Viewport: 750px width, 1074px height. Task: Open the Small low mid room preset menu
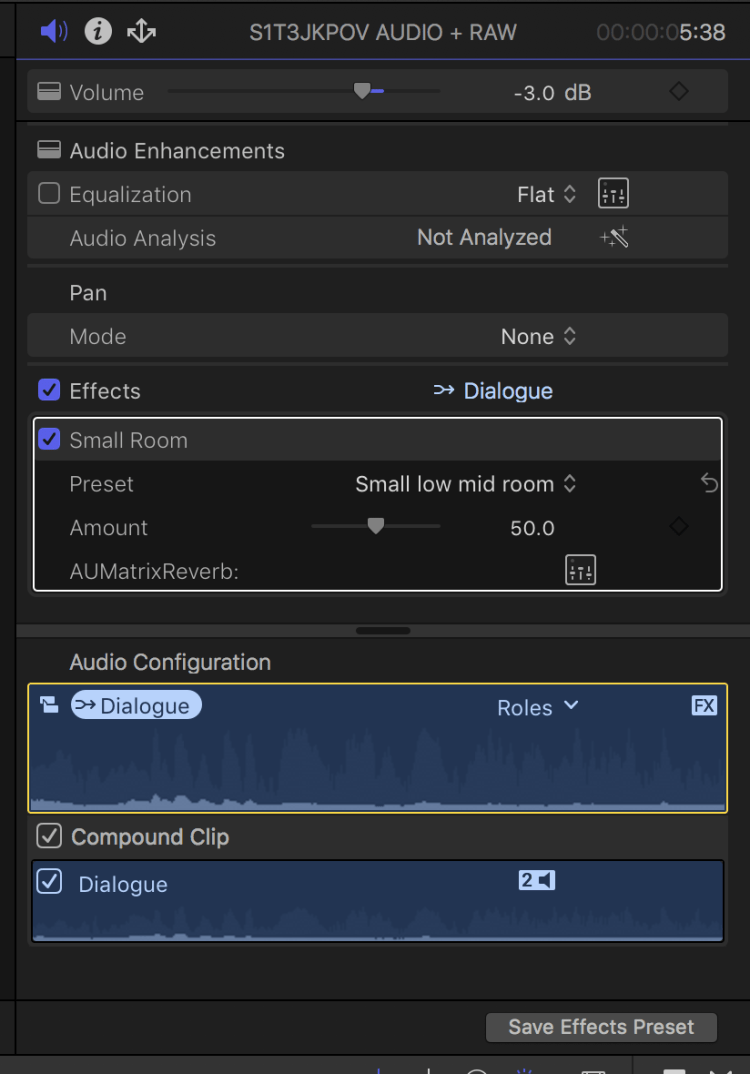466,484
